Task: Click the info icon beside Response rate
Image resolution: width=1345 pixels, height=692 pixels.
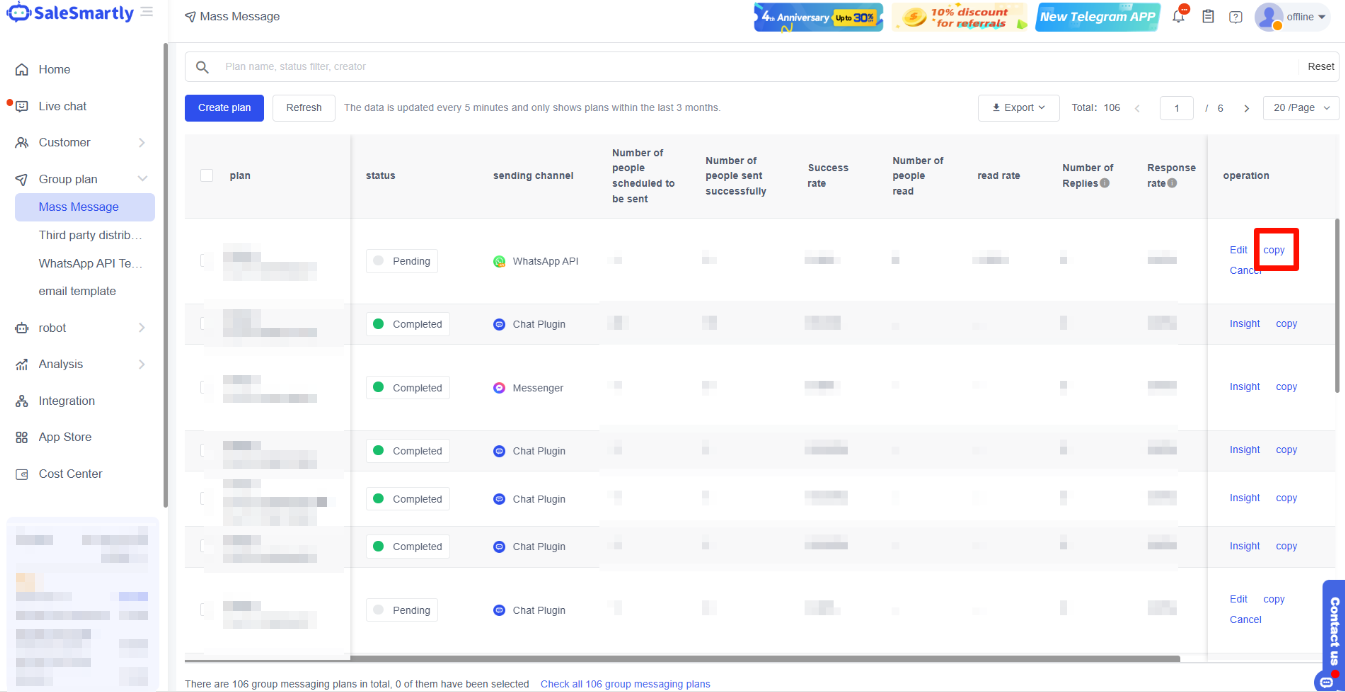Action: point(1171,183)
